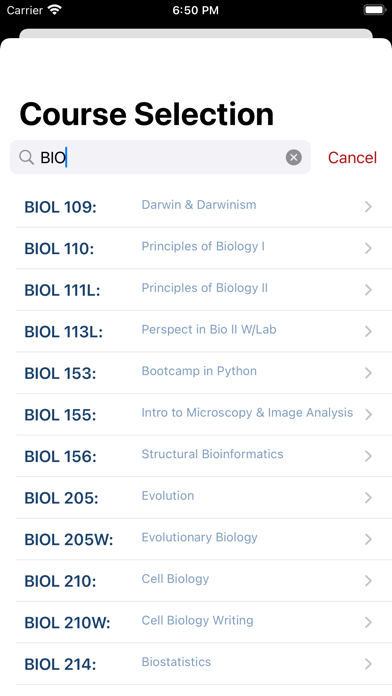This screenshot has height=696, width=392.
Task: Open BIOL 109 using its chevron
Action: 368,206
